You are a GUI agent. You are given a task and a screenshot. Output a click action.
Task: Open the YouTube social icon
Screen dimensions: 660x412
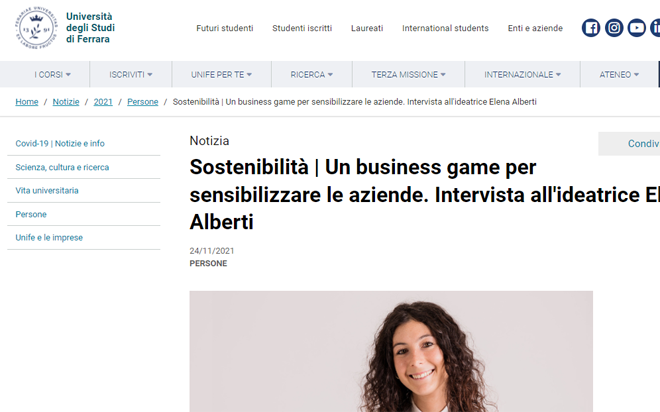[636, 28]
